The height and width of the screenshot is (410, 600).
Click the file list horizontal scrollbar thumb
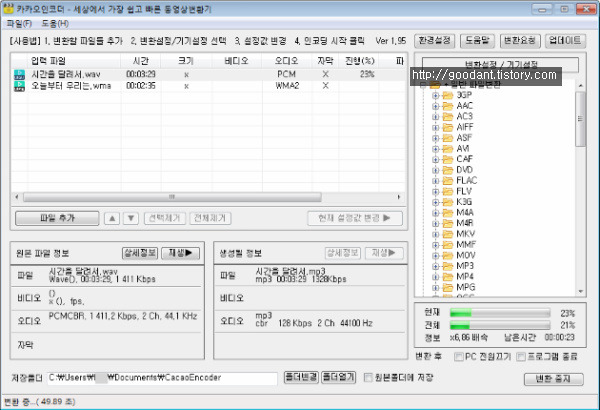pyautogui.click(x=172, y=197)
